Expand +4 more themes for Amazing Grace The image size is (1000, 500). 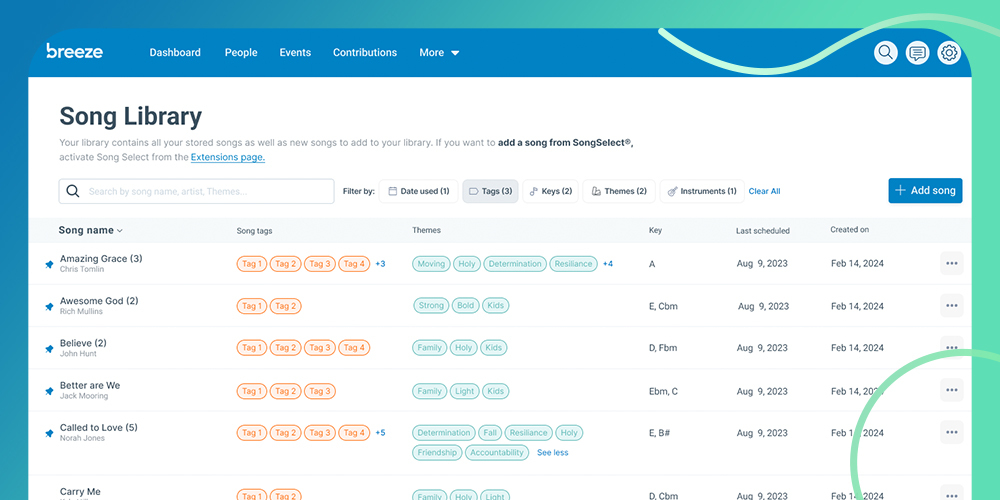(x=608, y=263)
